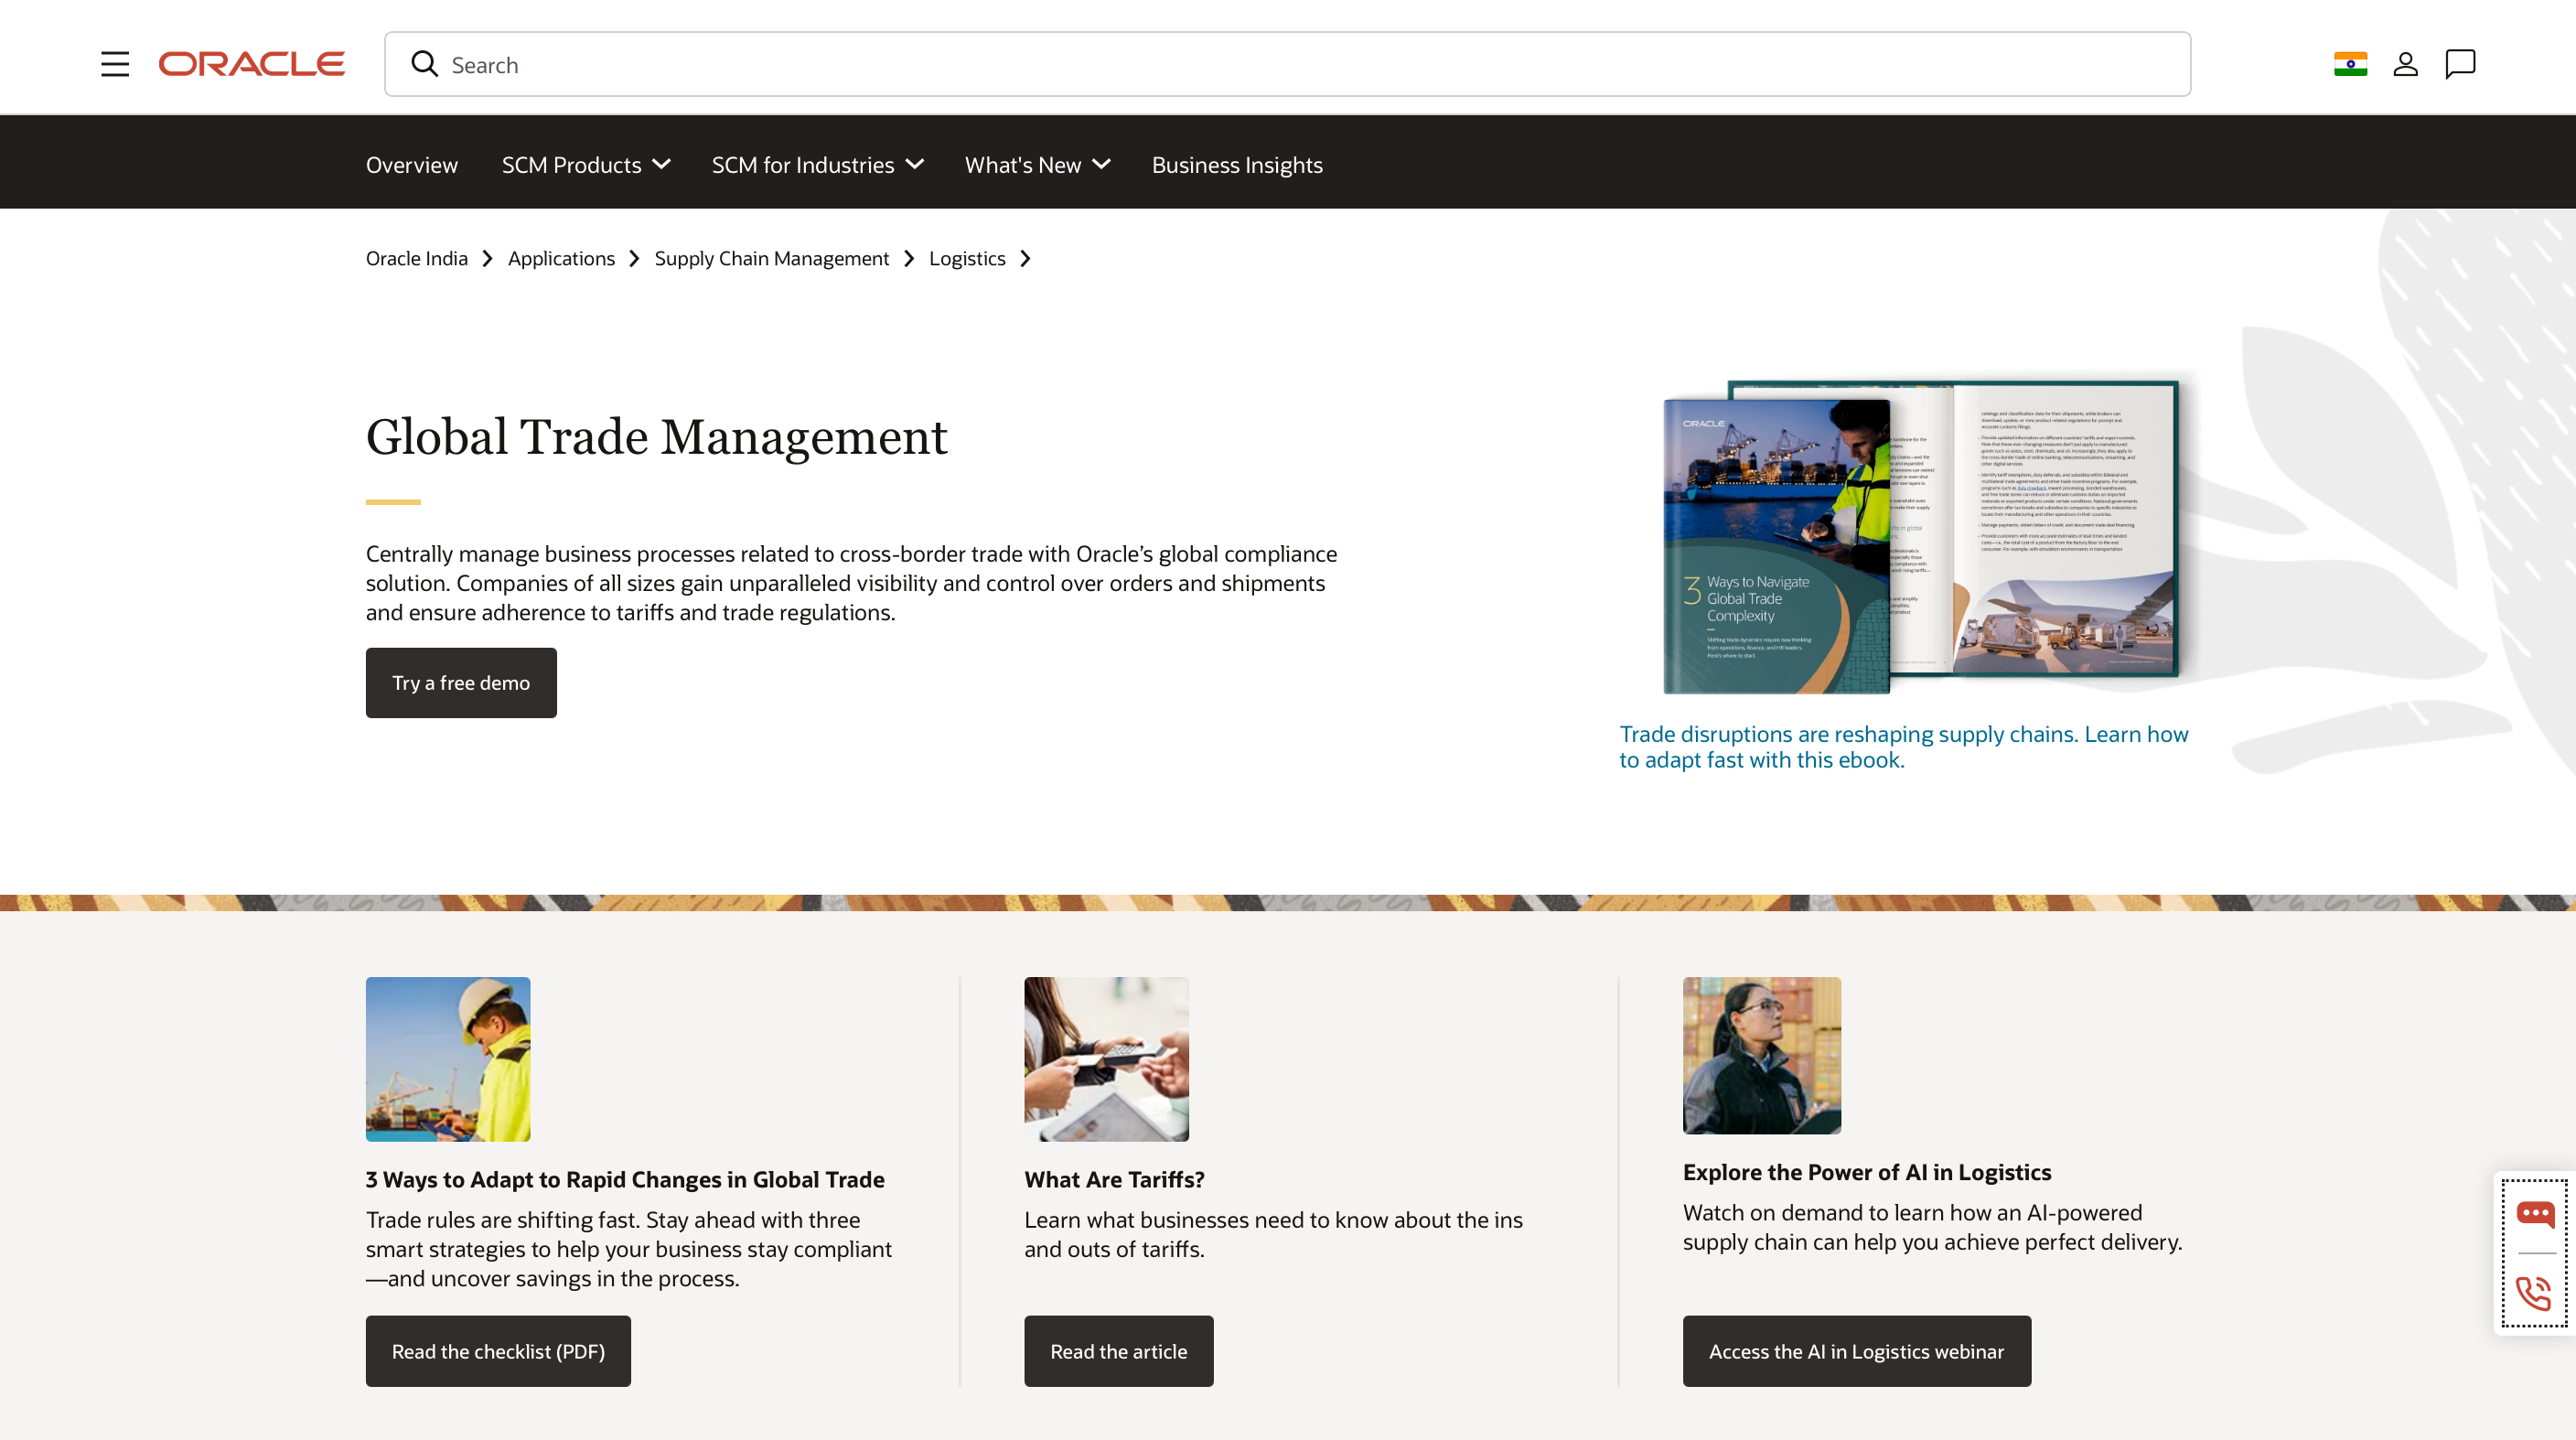The image size is (2576, 1440).
Task: Click the port worker thumbnail image
Action: point(448,1059)
